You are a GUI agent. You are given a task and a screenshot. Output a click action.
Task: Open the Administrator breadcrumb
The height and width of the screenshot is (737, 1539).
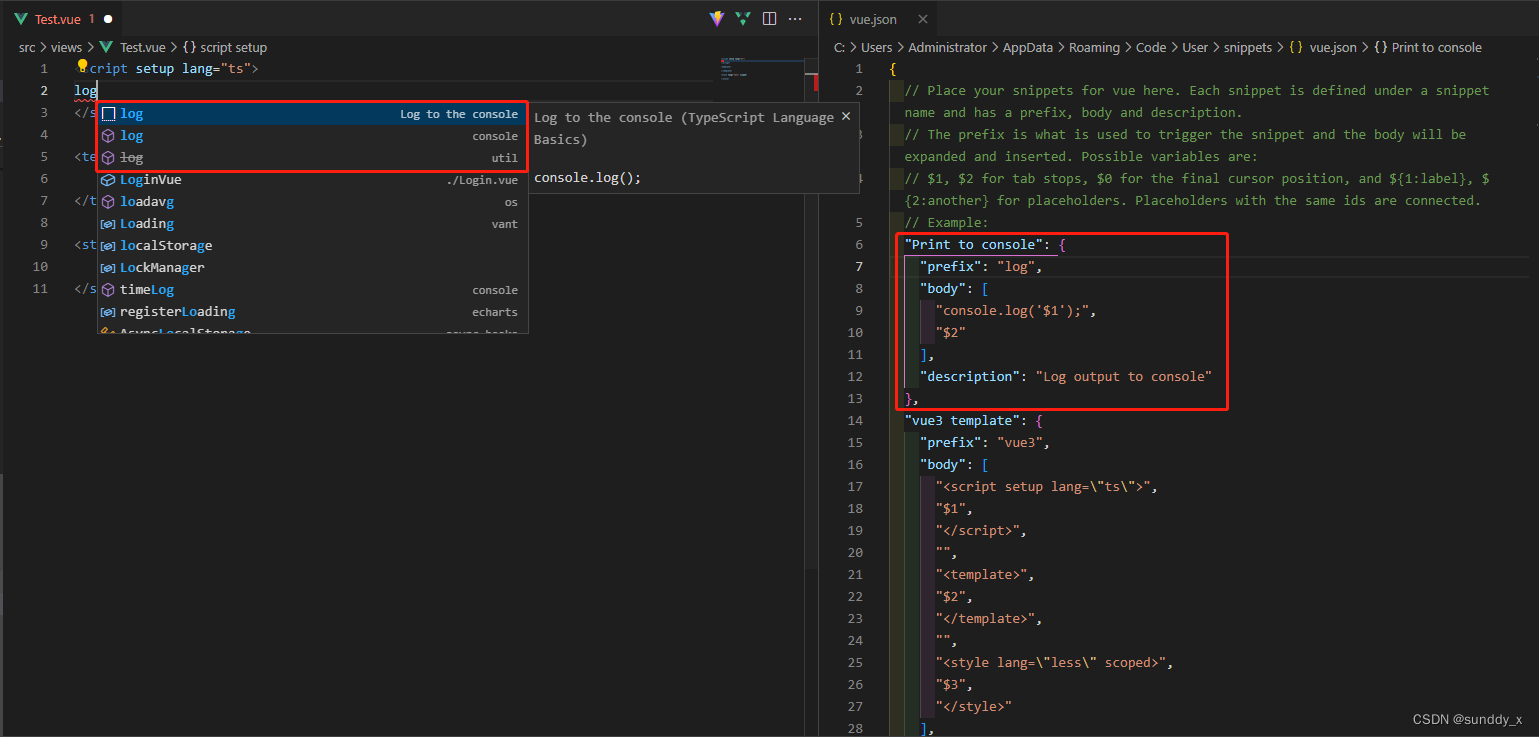pos(947,47)
